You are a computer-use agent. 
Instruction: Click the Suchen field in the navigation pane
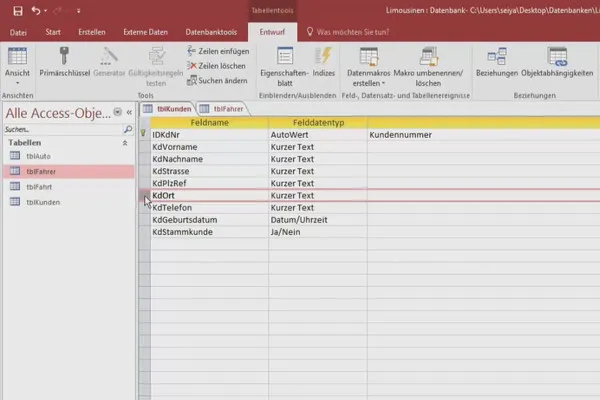click(x=63, y=129)
